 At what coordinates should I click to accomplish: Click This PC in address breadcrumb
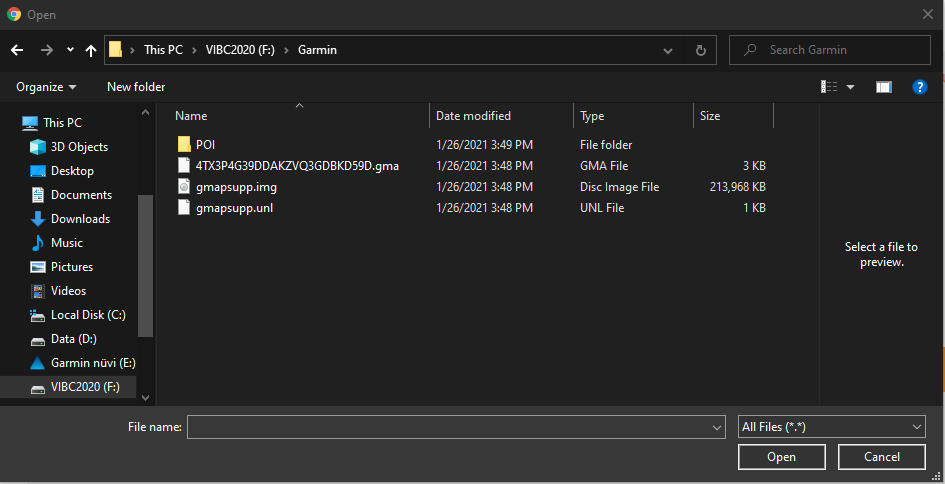(x=163, y=50)
